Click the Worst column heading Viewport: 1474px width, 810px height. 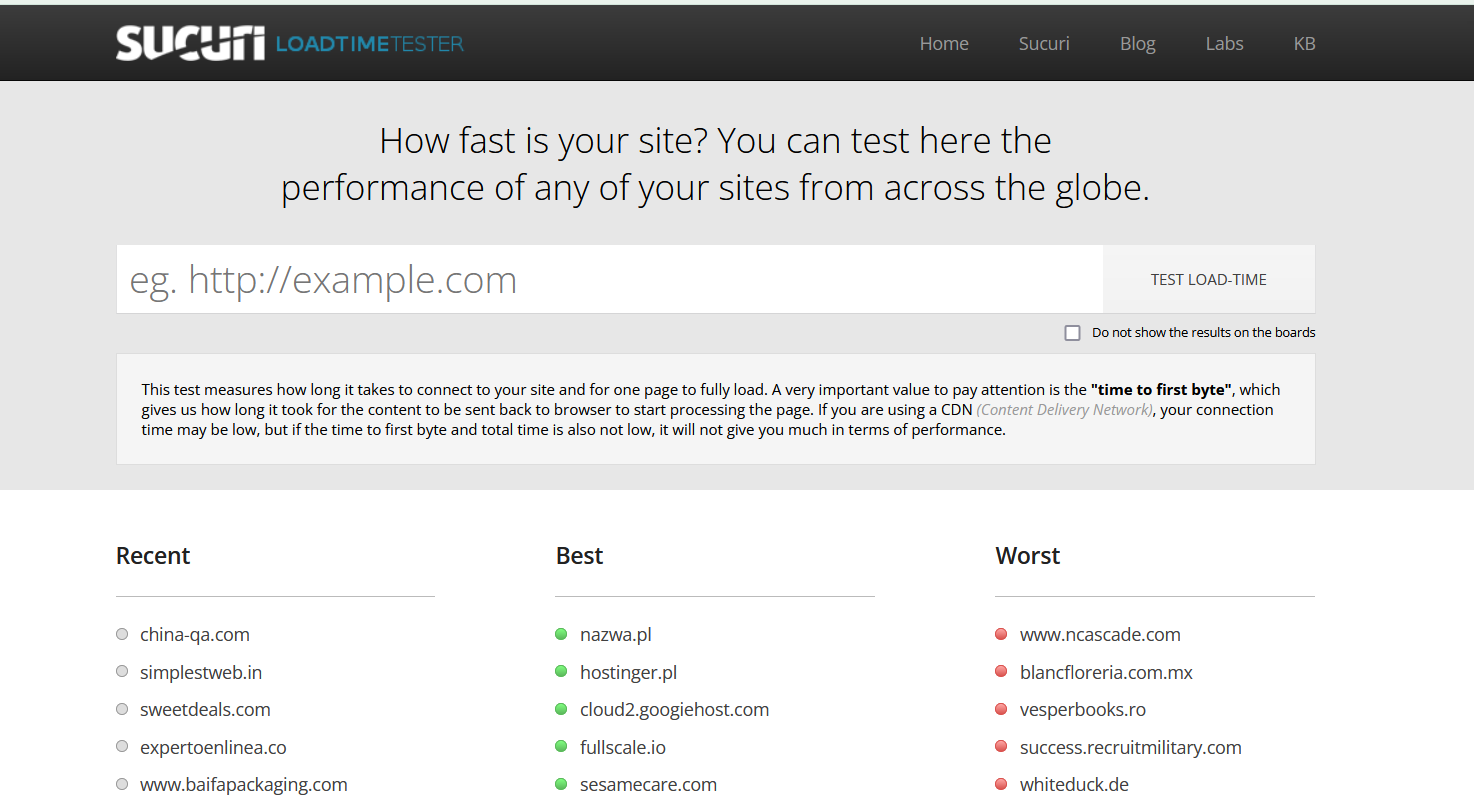[1028, 556]
